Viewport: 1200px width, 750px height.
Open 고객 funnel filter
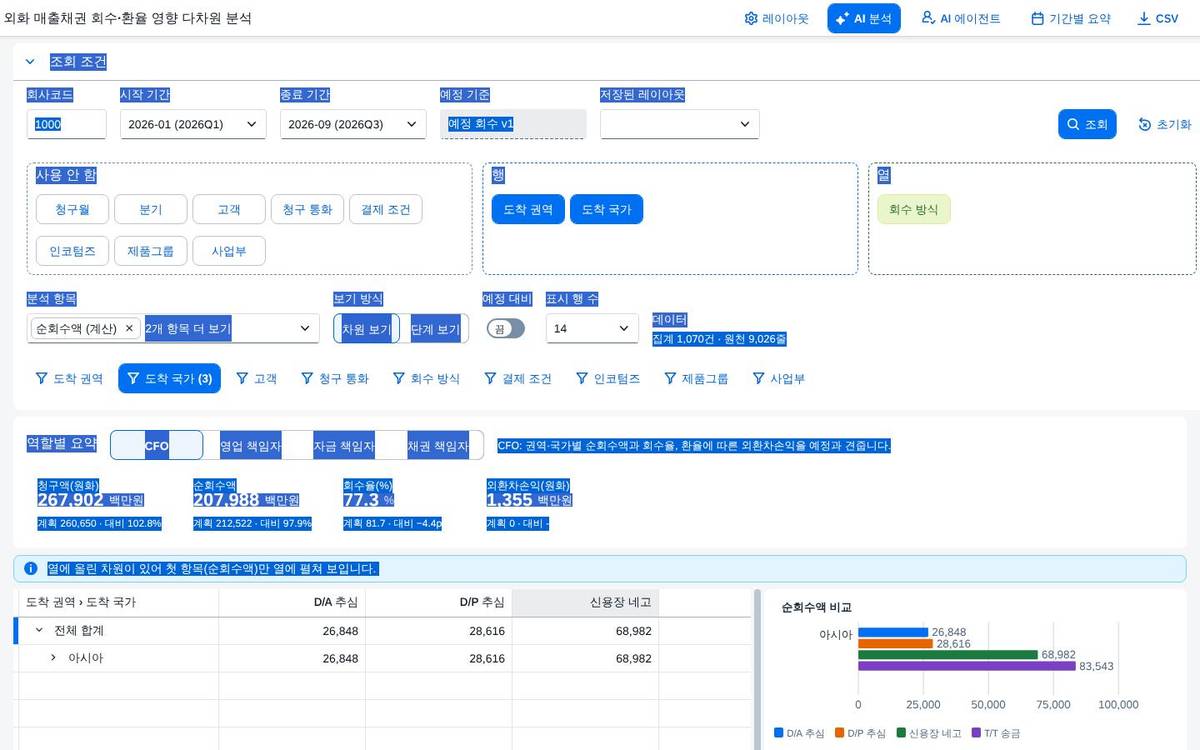pyautogui.click(x=256, y=378)
